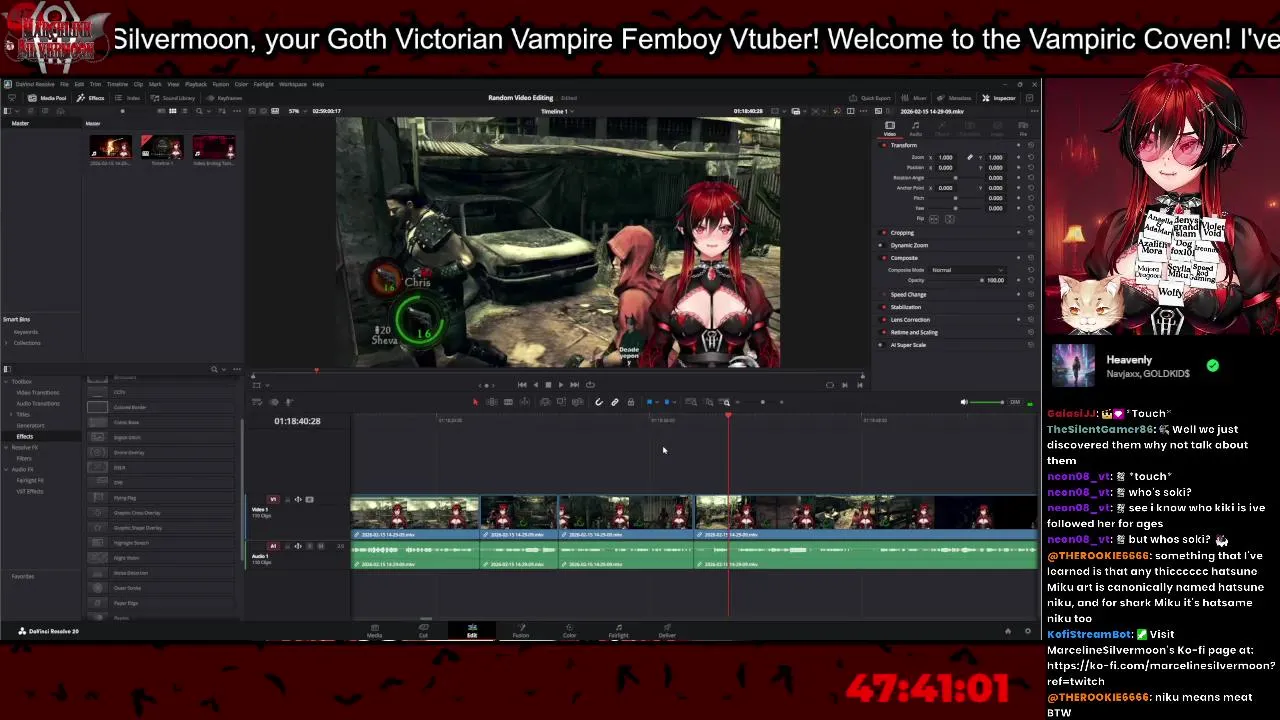The width and height of the screenshot is (1280, 720).
Task: Open Project Manager home icon
Action: [1008, 631]
